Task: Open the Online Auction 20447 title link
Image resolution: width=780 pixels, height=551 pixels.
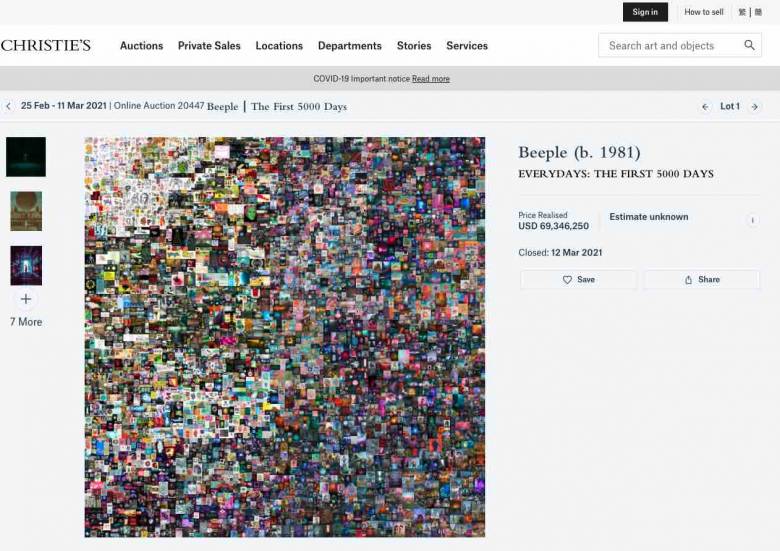Action: 277,106
